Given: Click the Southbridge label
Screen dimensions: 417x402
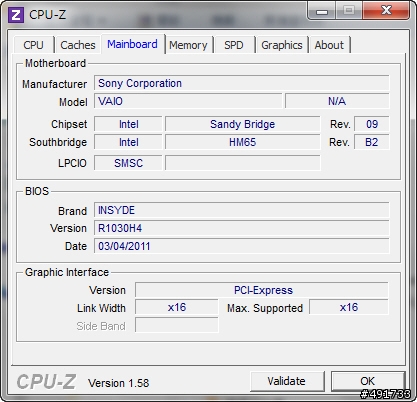Looking at the screenshot, I should [58, 142].
